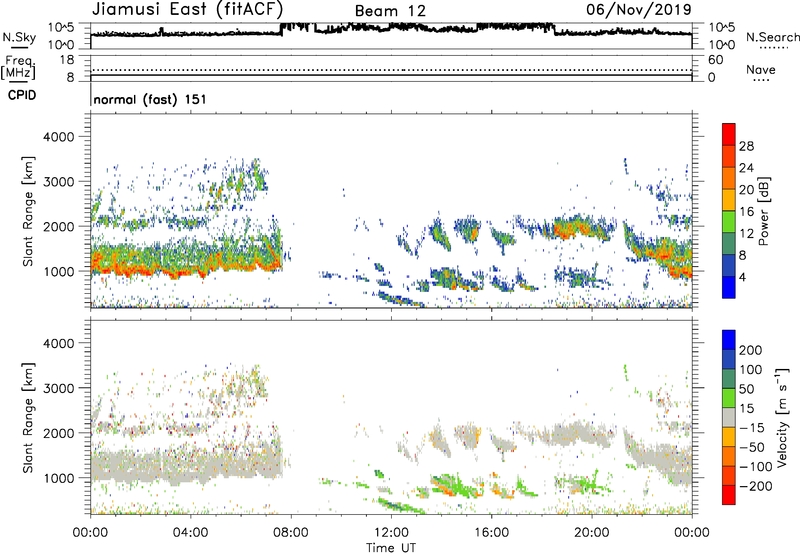Click the 'Beam 12' label
The image size is (800, 554).
pos(390,11)
